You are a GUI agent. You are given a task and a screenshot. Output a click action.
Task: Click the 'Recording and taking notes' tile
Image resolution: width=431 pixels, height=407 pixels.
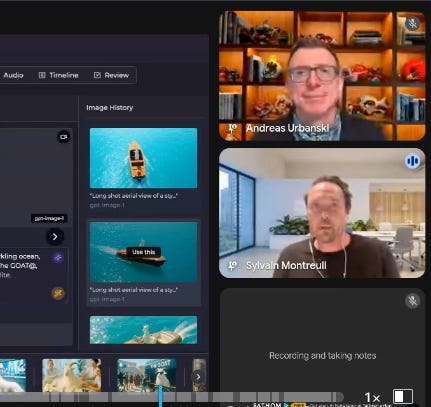click(x=322, y=347)
